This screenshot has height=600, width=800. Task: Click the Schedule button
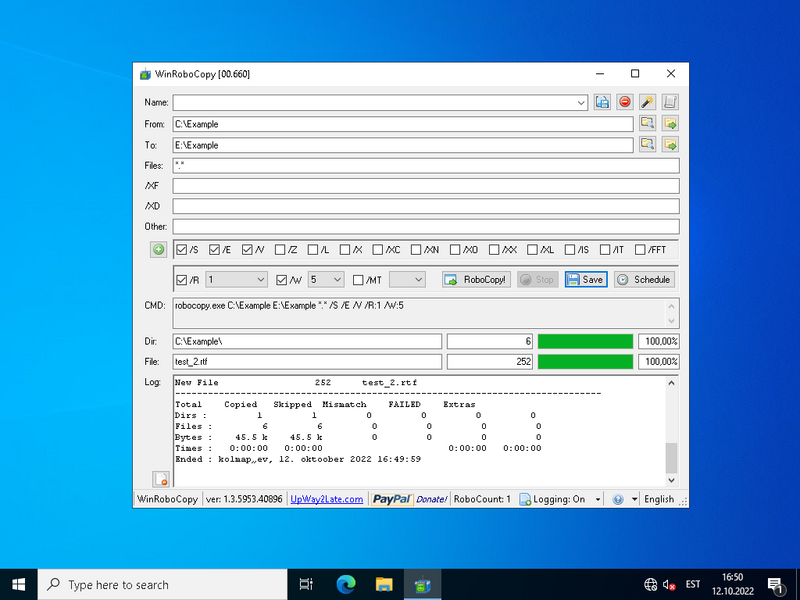tap(644, 280)
